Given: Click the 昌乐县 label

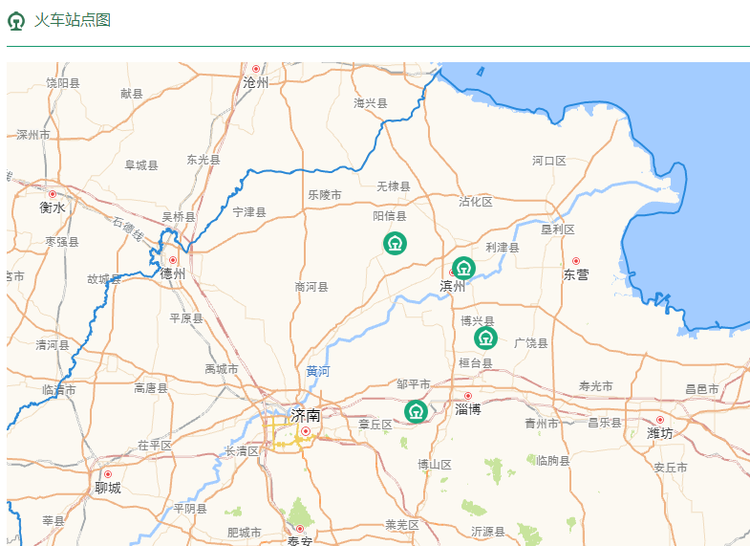Looking at the screenshot, I should click(605, 423).
